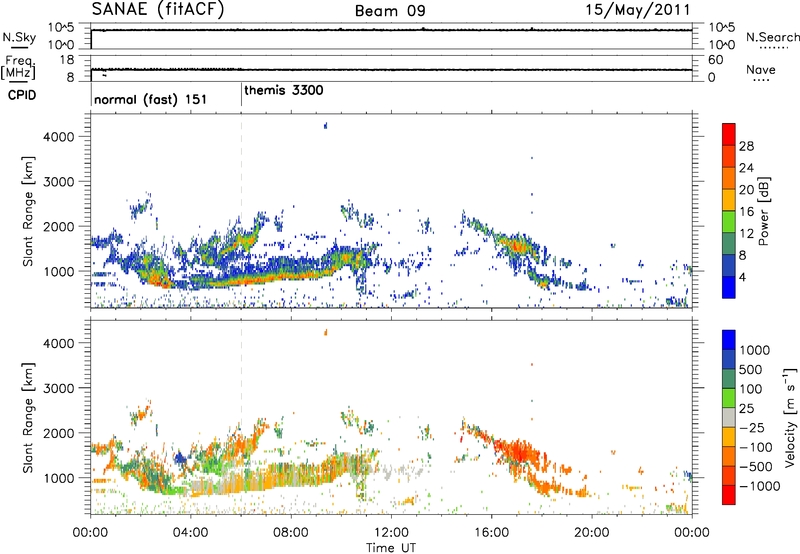Click the dashed CPID-change line in velocity panel
Image resolution: width=800 pixels, height=554 pixels.
[x=241, y=417]
